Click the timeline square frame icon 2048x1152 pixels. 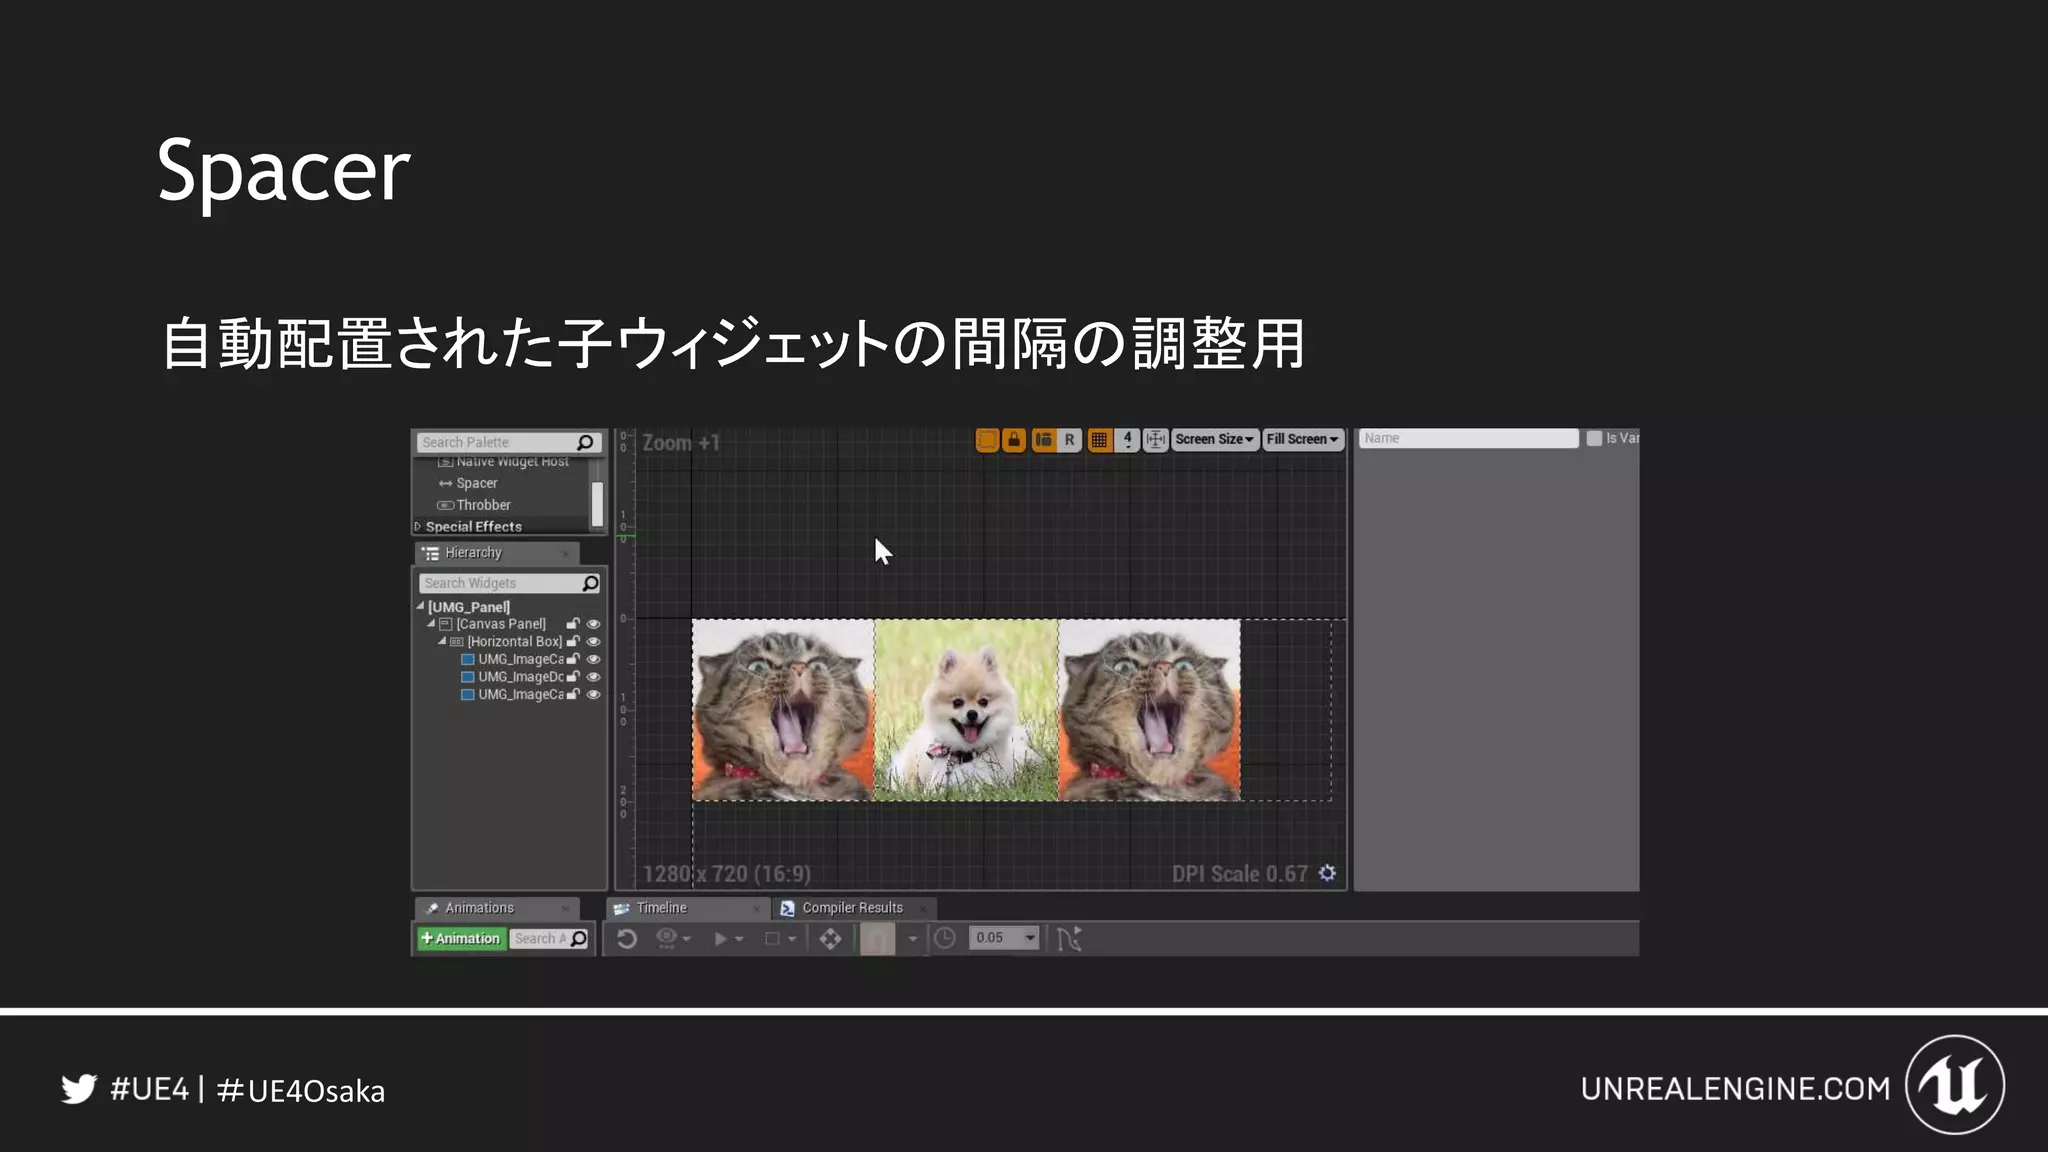point(772,939)
